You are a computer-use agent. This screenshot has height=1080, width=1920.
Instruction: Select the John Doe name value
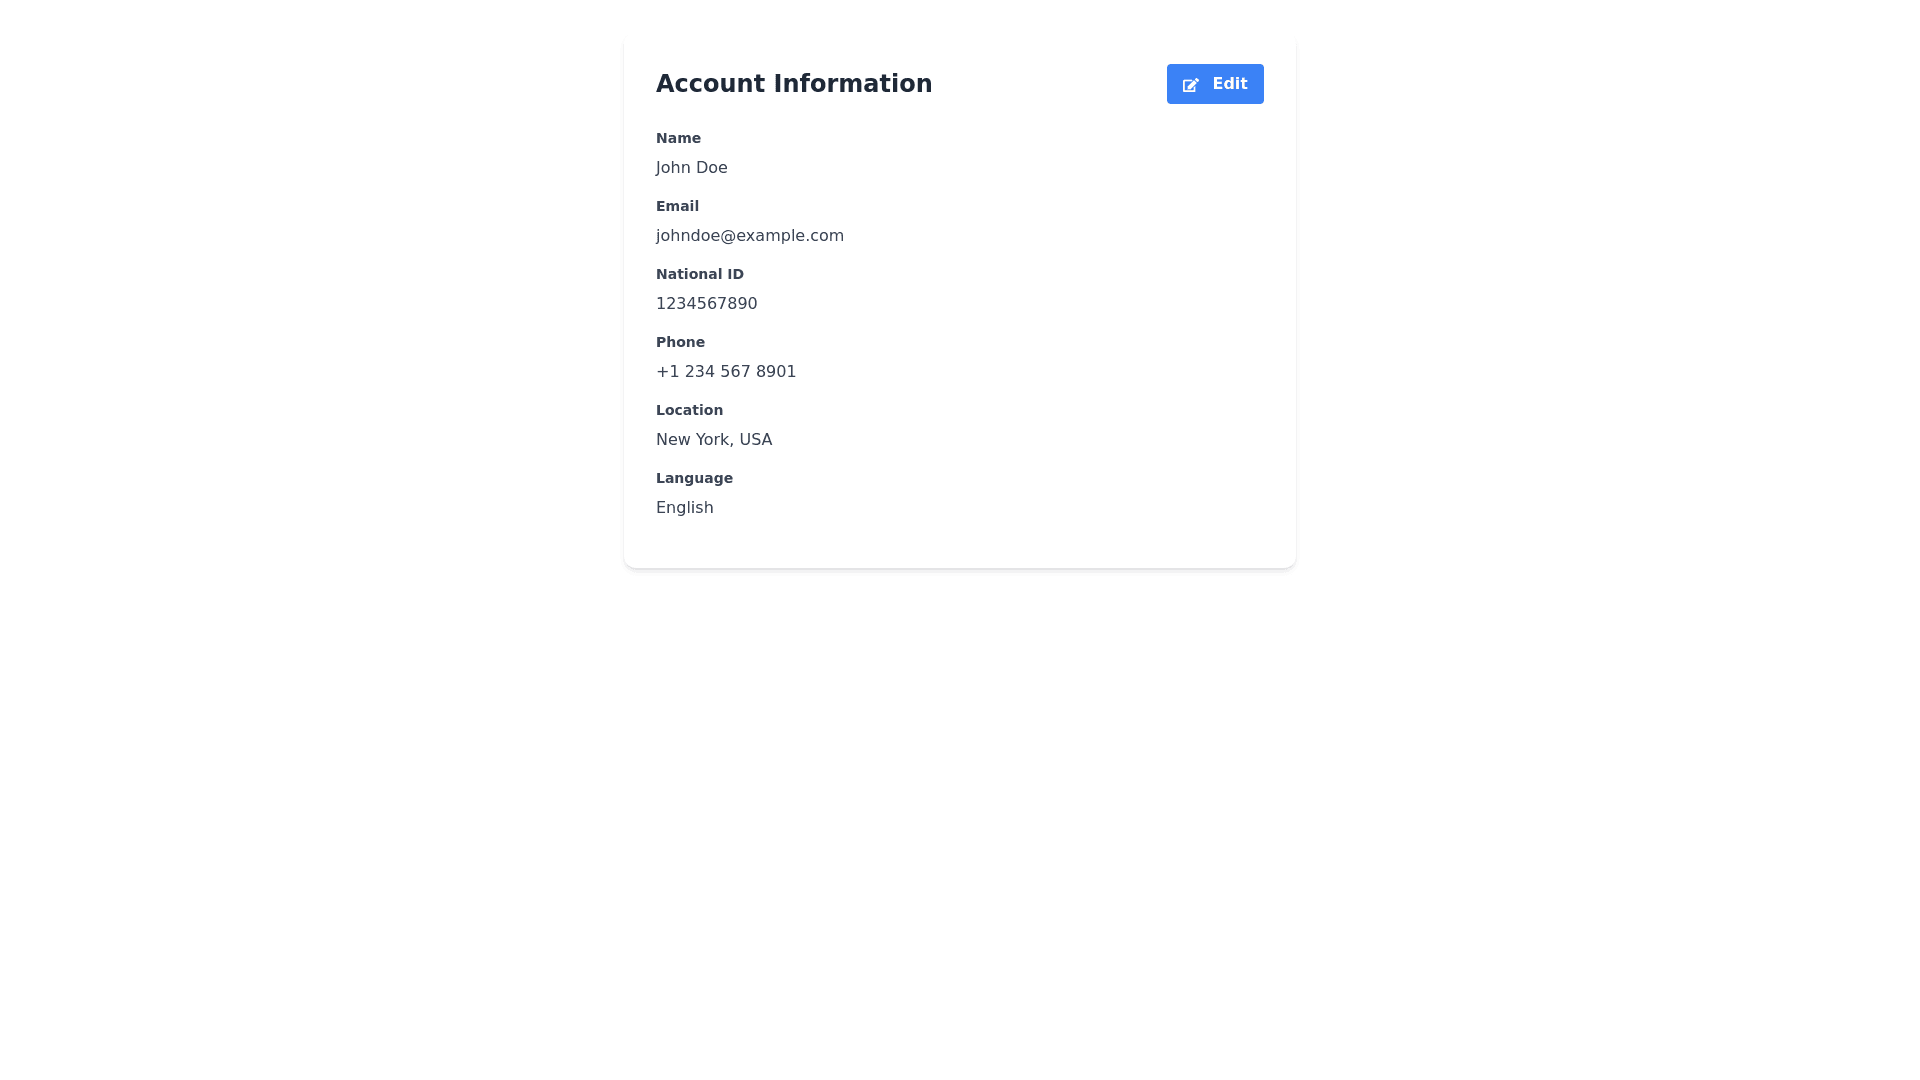691,168
